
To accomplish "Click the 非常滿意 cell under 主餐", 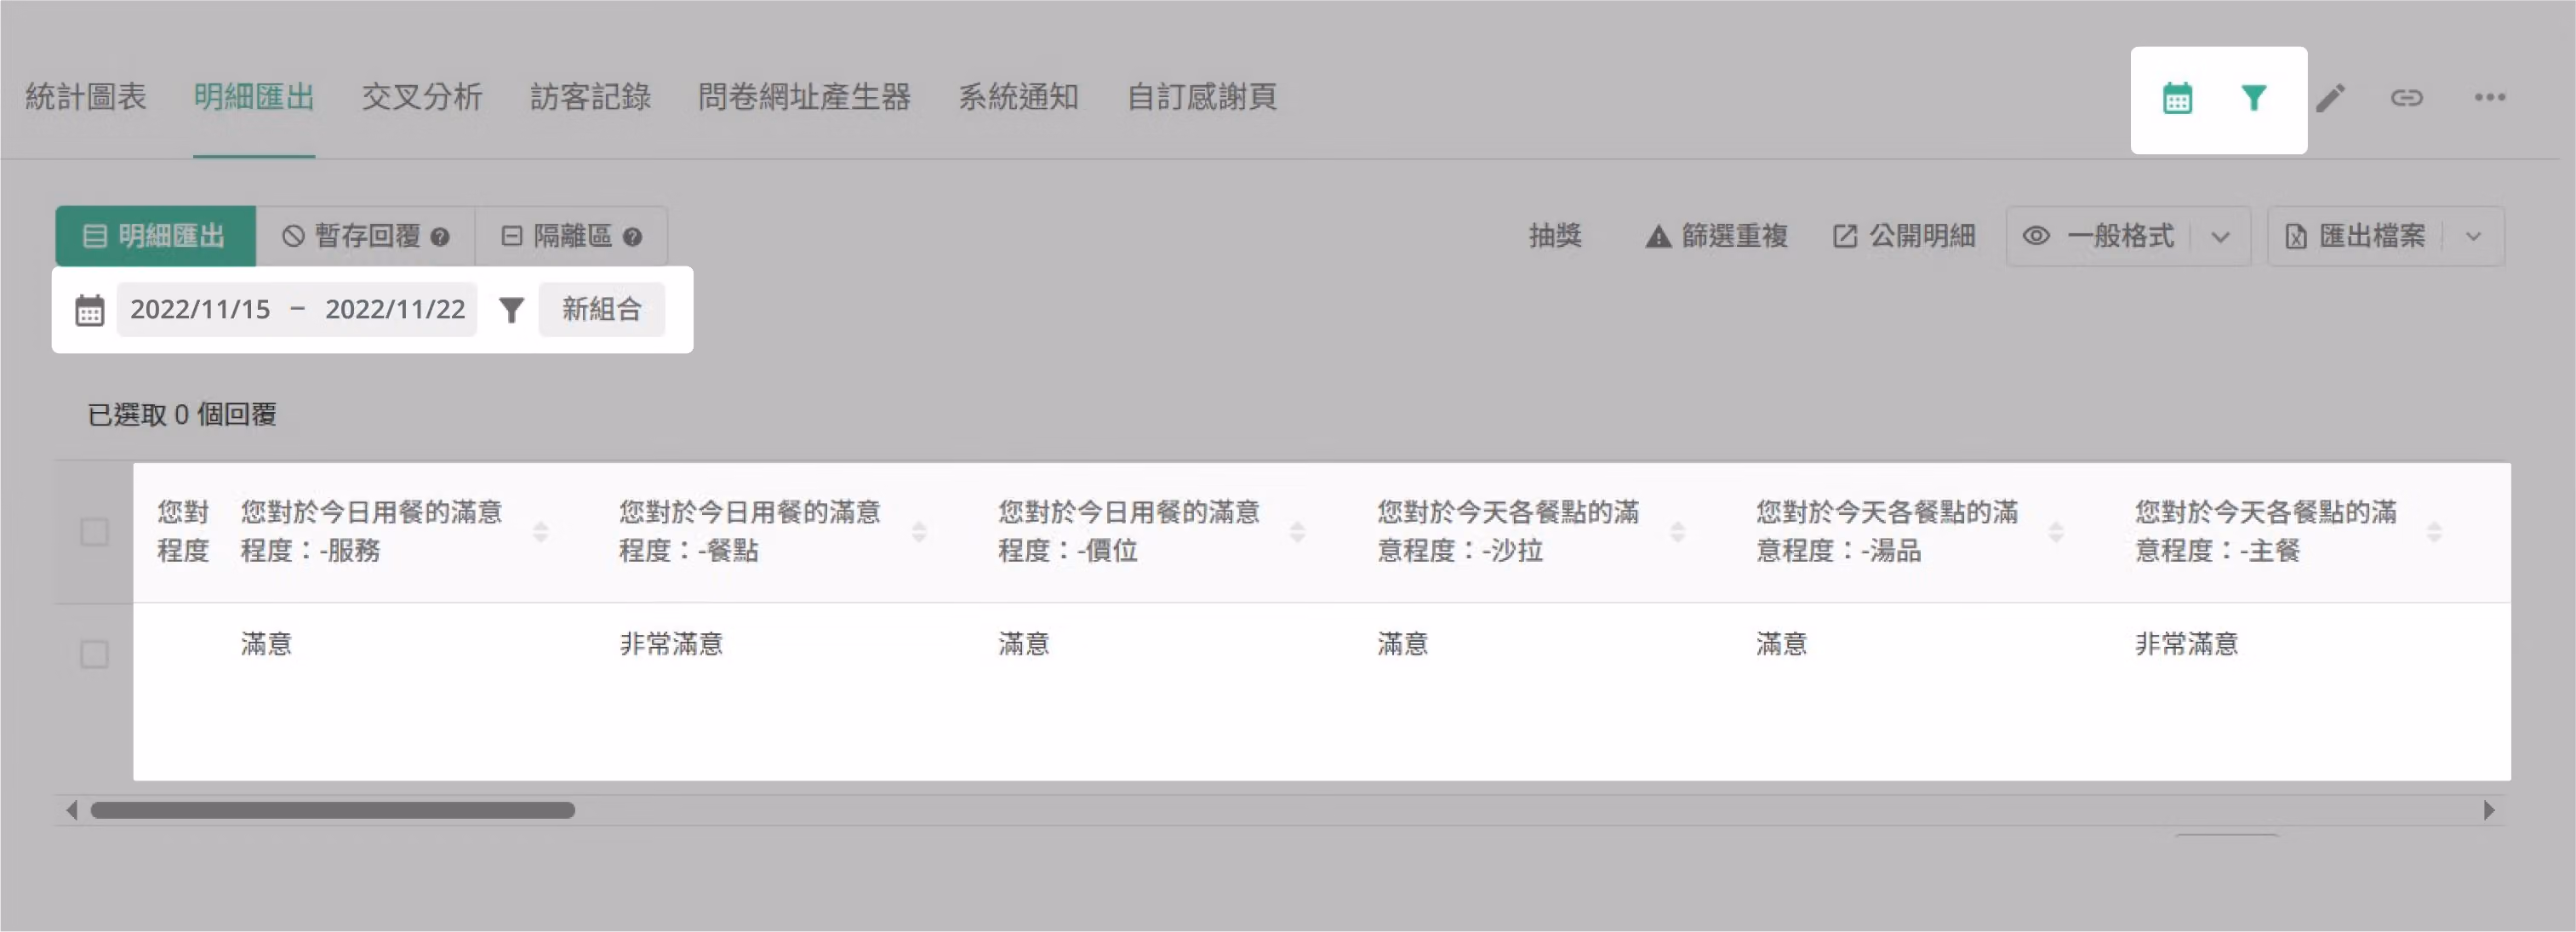I will [x=2187, y=644].
